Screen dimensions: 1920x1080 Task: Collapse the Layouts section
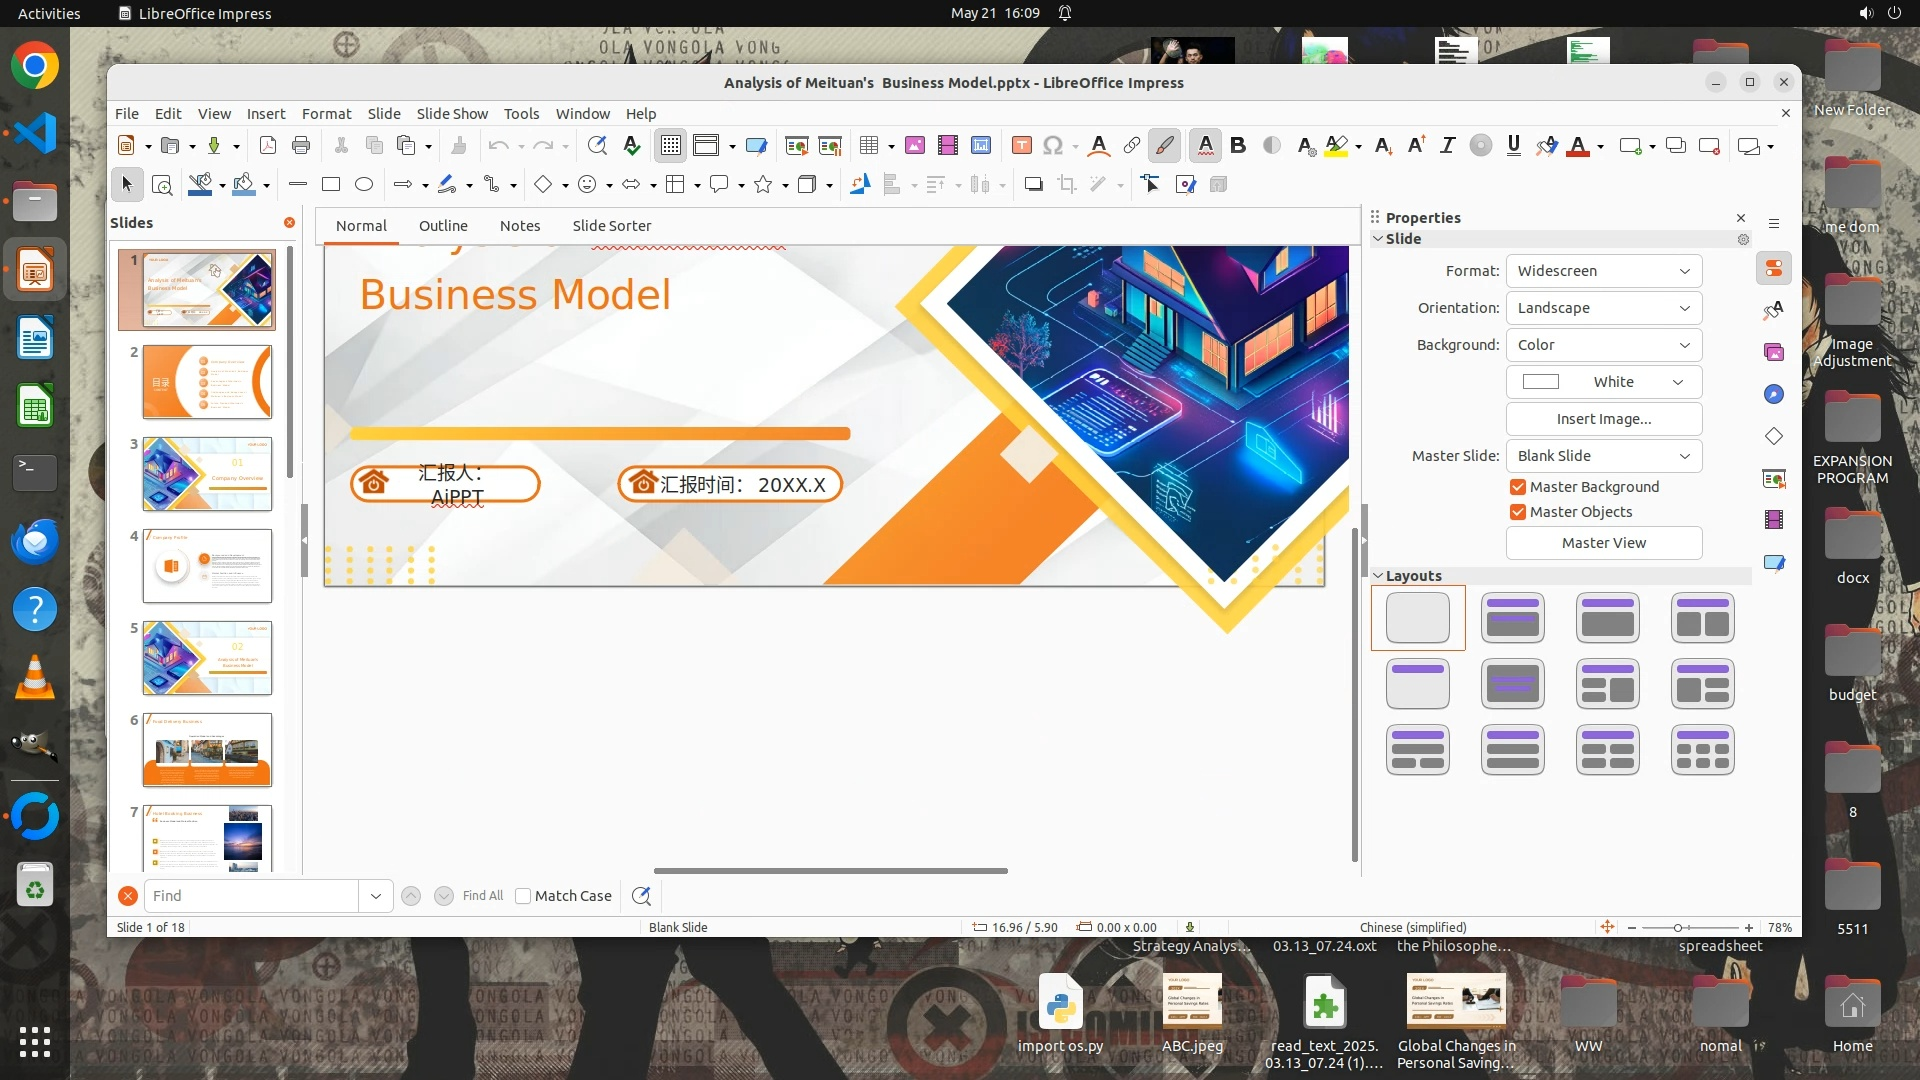coord(1378,576)
